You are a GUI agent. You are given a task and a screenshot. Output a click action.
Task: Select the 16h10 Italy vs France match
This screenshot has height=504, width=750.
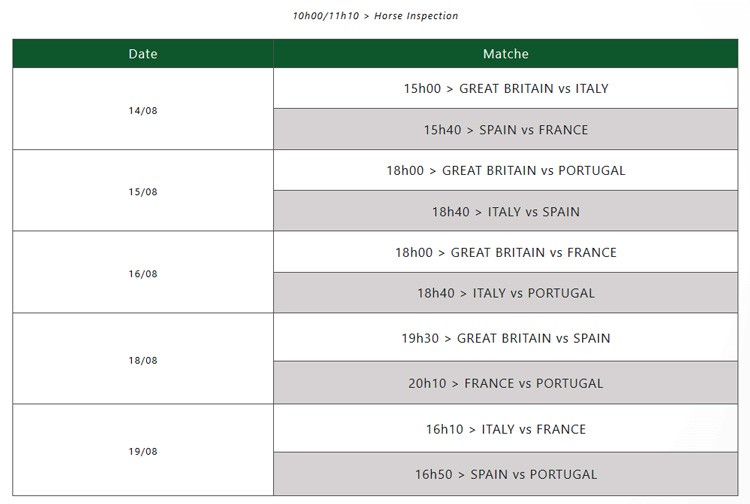tap(505, 429)
